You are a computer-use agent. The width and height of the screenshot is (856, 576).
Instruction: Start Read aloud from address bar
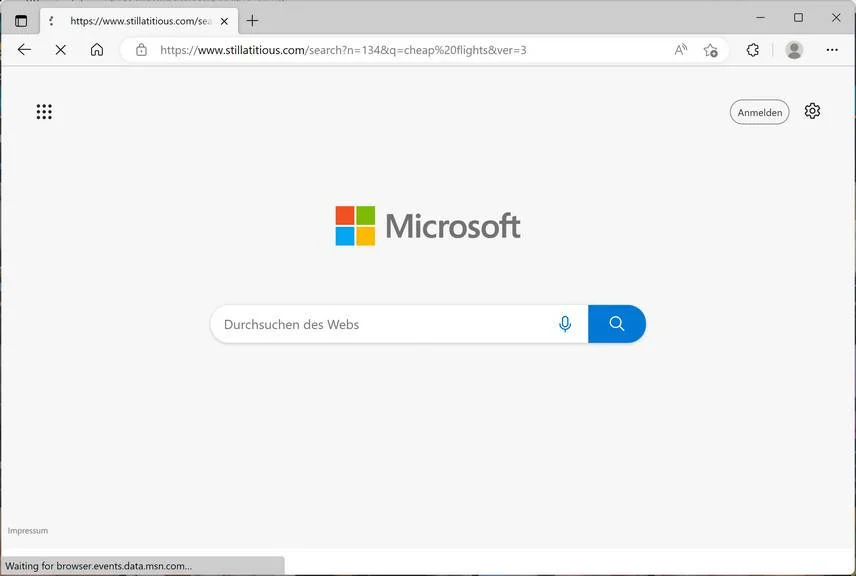pyautogui.click(x=681, y=50)
